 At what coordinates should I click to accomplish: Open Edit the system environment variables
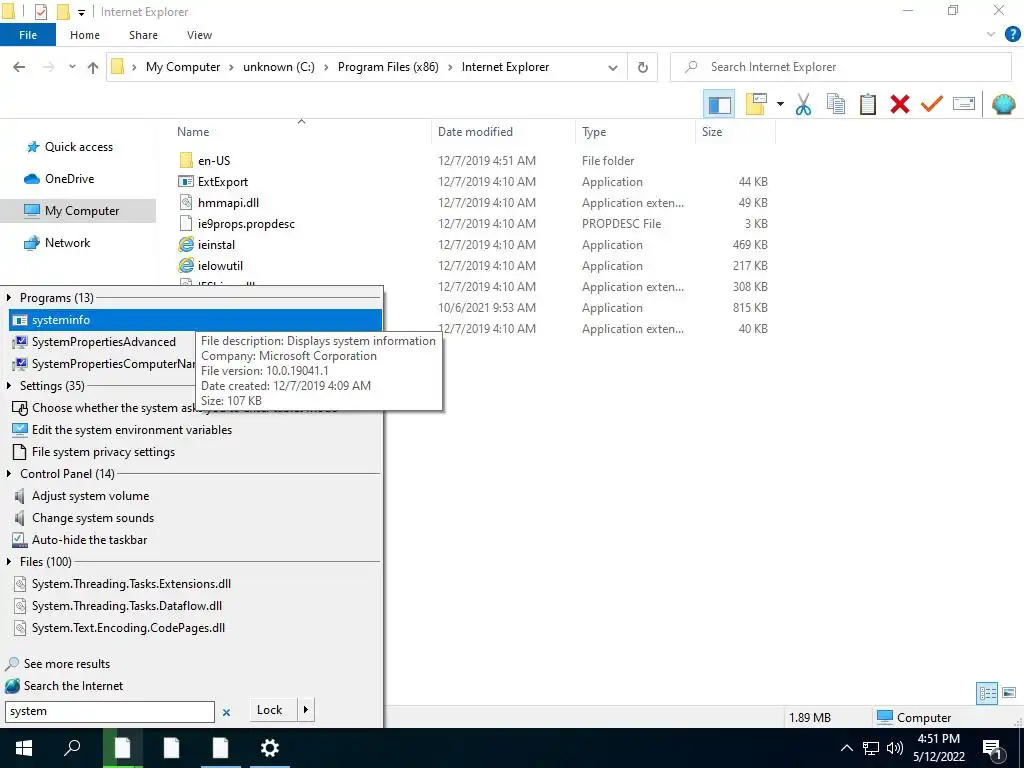(x=131, y=430)
